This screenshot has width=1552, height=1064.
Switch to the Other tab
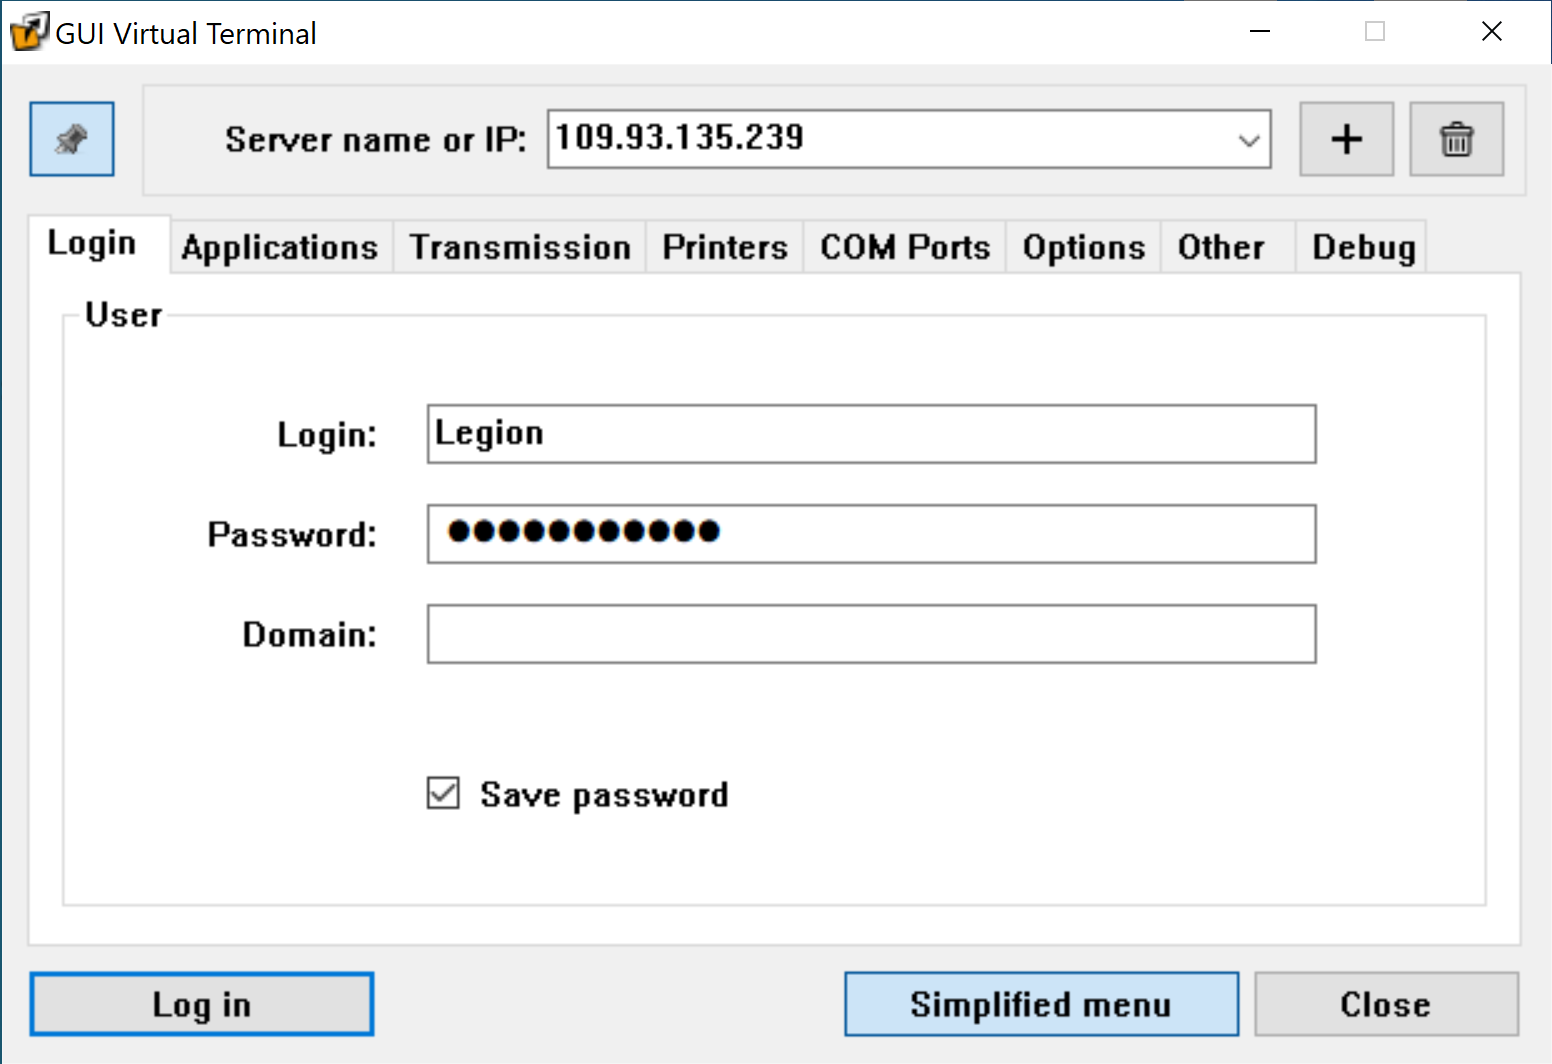(1221, 247)
